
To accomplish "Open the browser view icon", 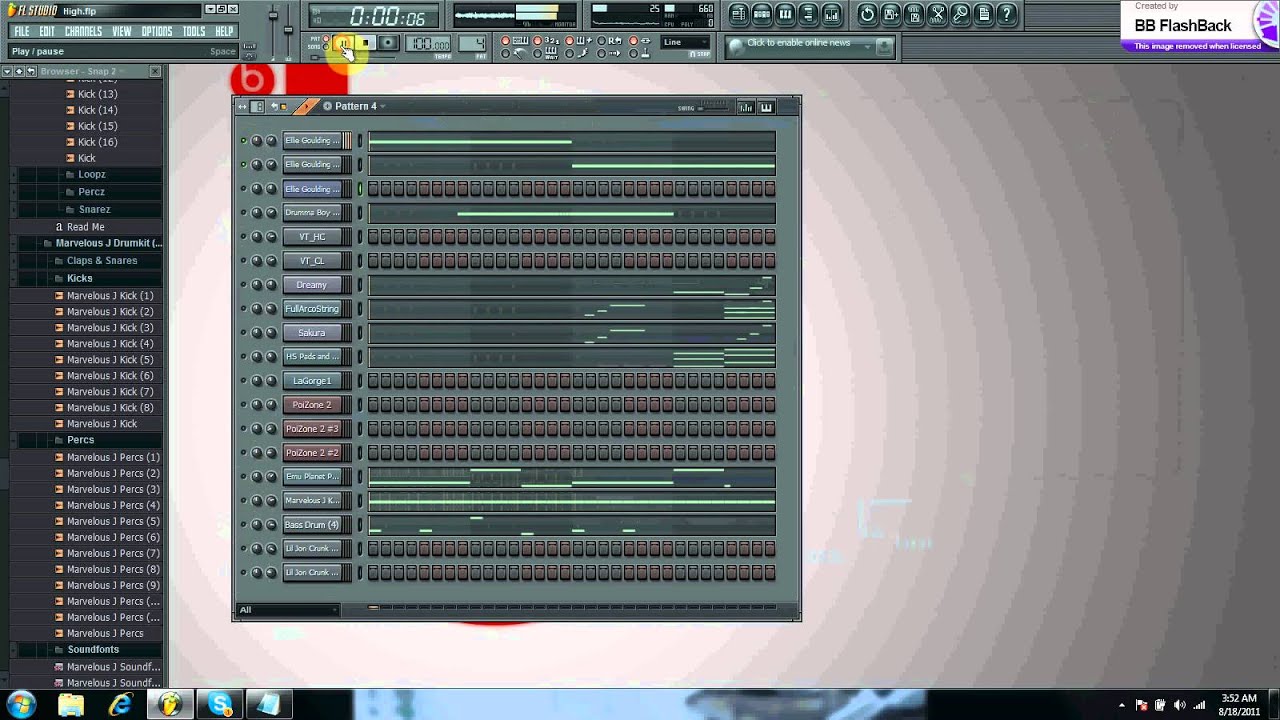I will [808, 14].
